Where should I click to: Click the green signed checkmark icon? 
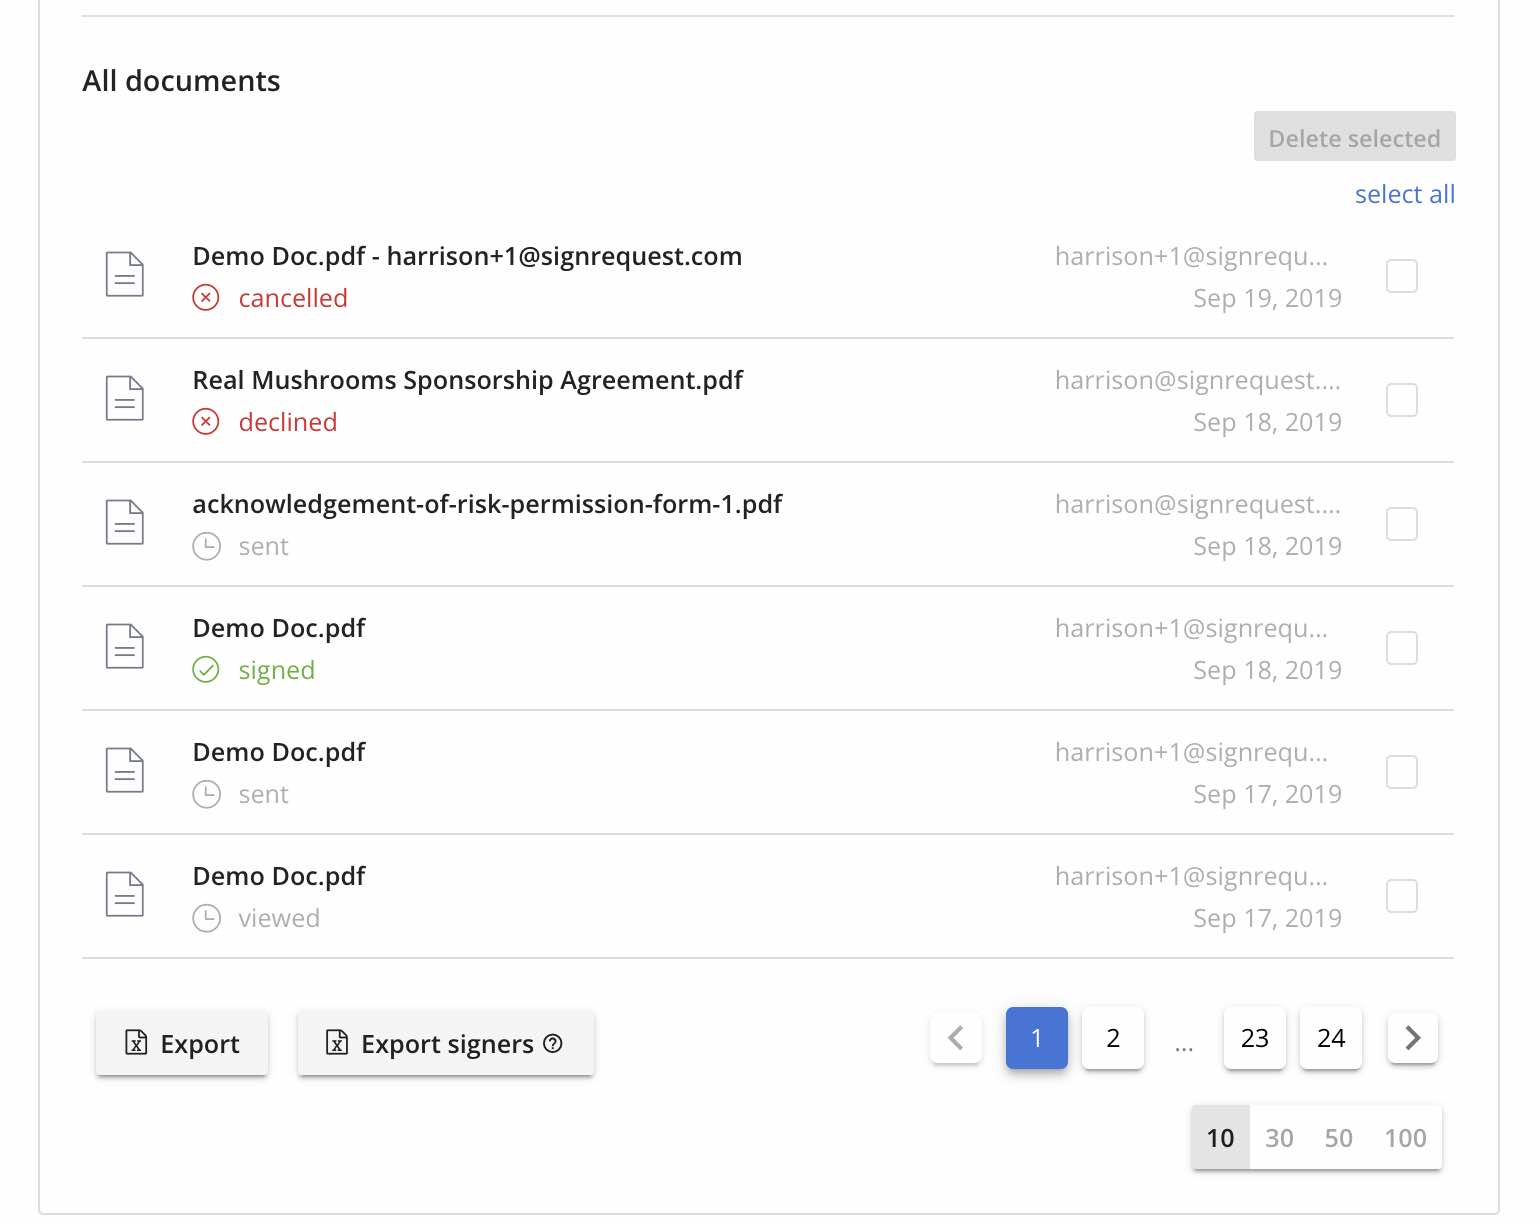[206, 670]
